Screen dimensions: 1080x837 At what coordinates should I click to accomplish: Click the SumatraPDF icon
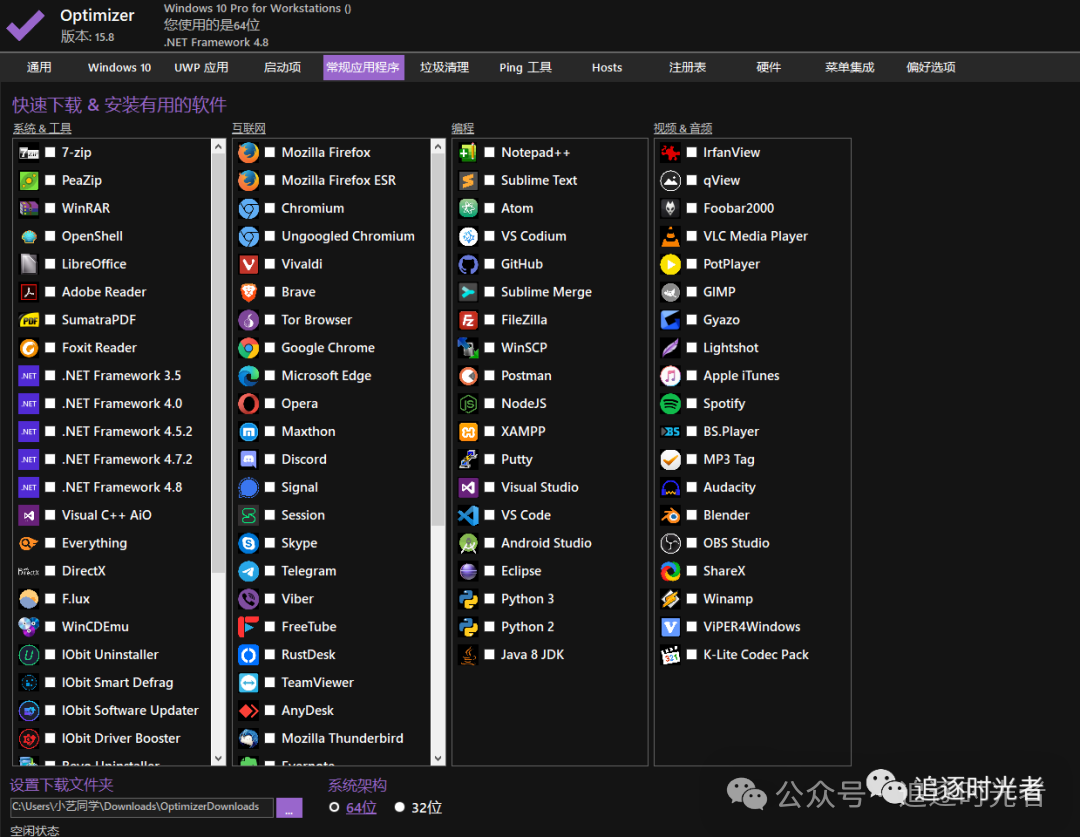[x=29, y=320]
